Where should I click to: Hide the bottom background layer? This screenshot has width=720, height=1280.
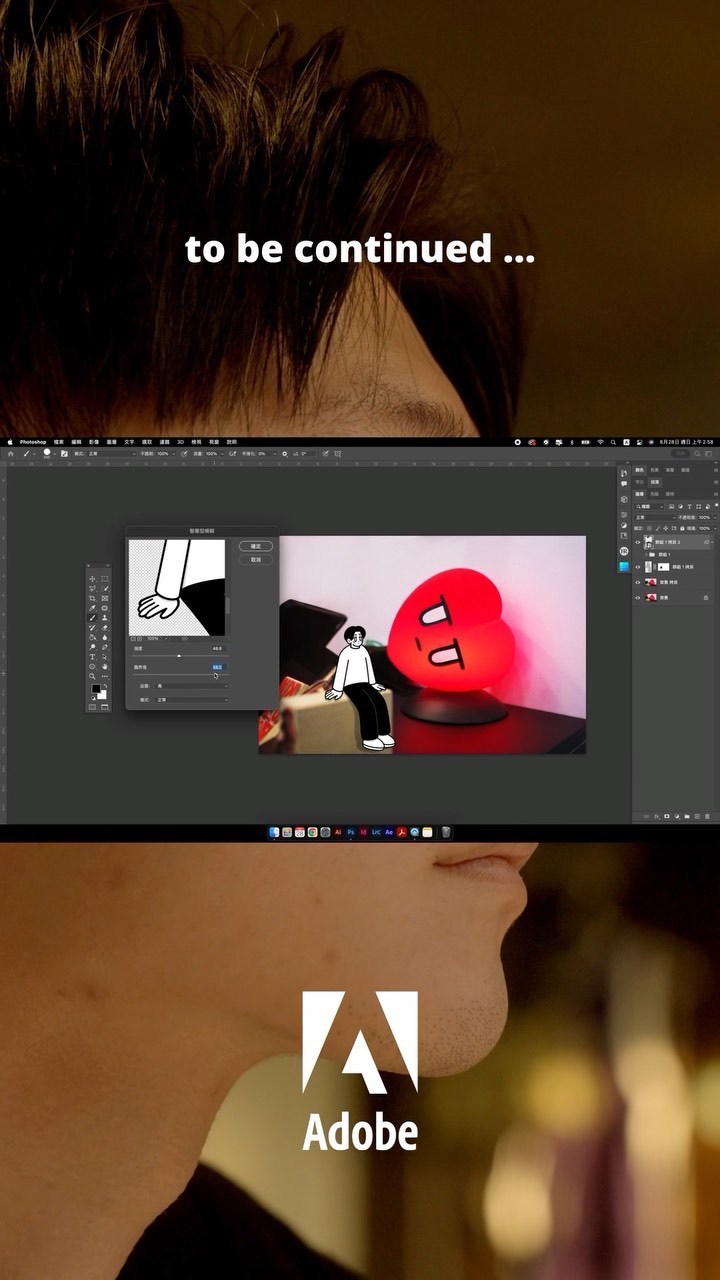pyautogui.click(x=638, y=597)
